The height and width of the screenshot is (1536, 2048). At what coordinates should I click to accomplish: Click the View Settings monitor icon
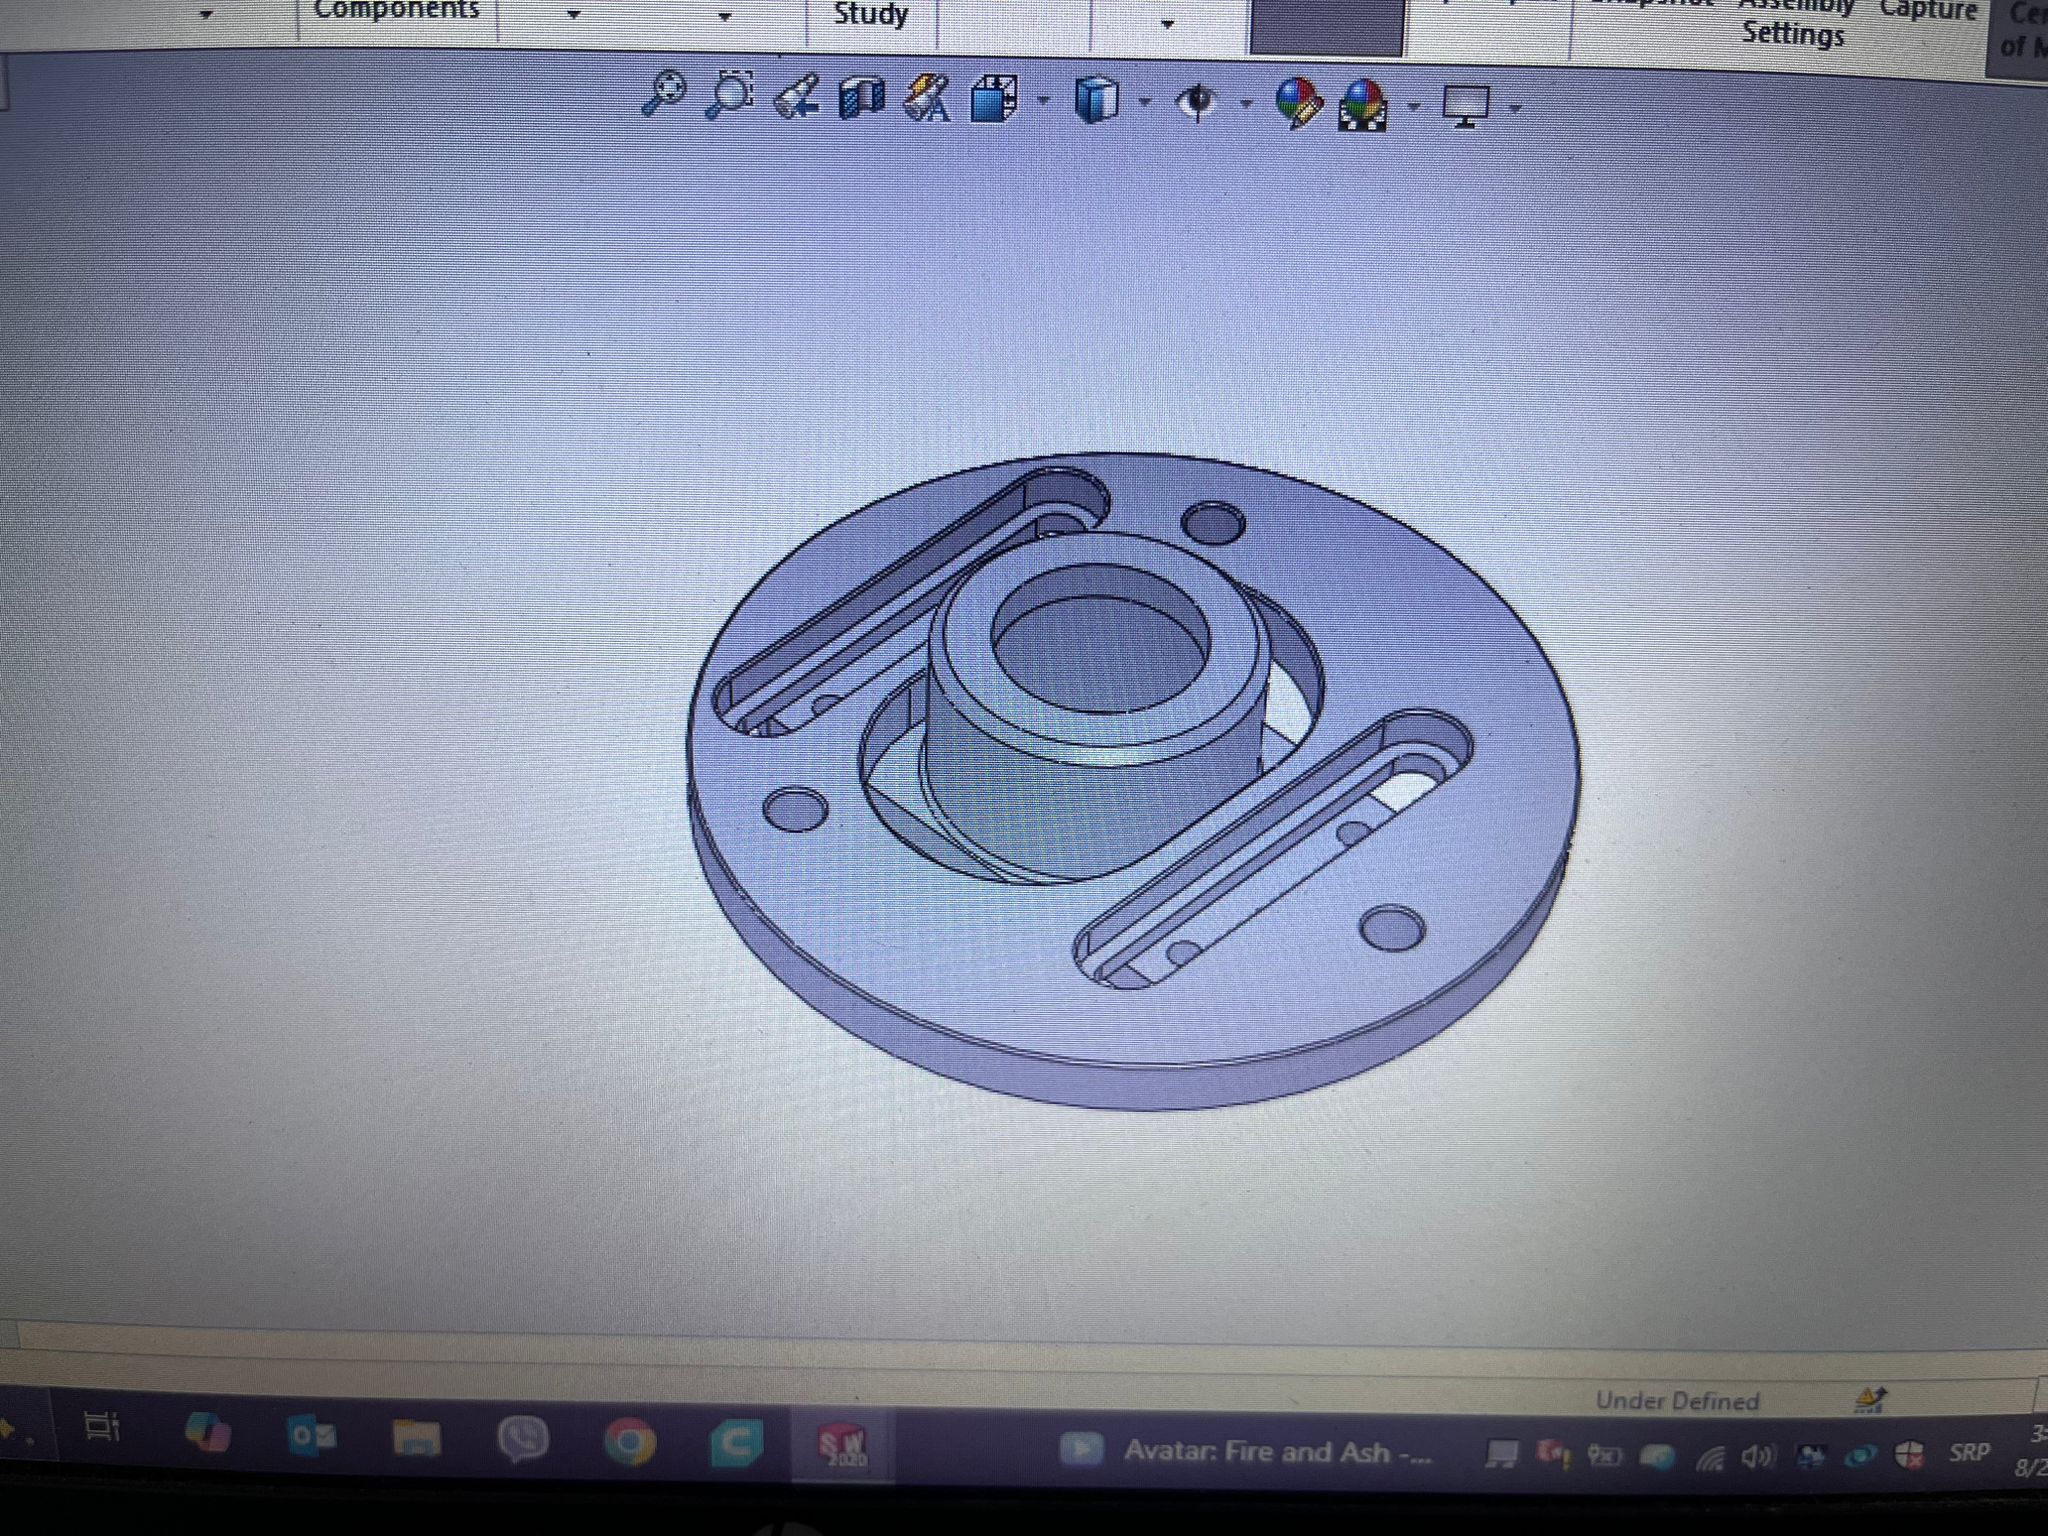tap(1466, 105)
